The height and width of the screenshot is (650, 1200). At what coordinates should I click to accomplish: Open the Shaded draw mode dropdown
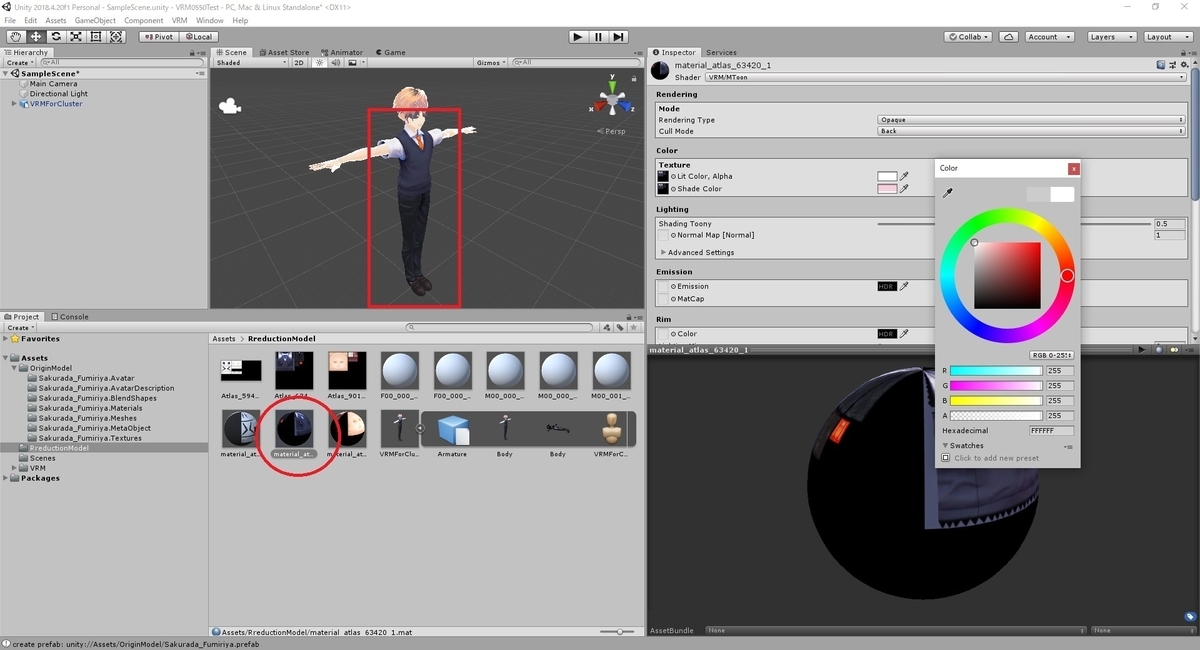point(250,62)
